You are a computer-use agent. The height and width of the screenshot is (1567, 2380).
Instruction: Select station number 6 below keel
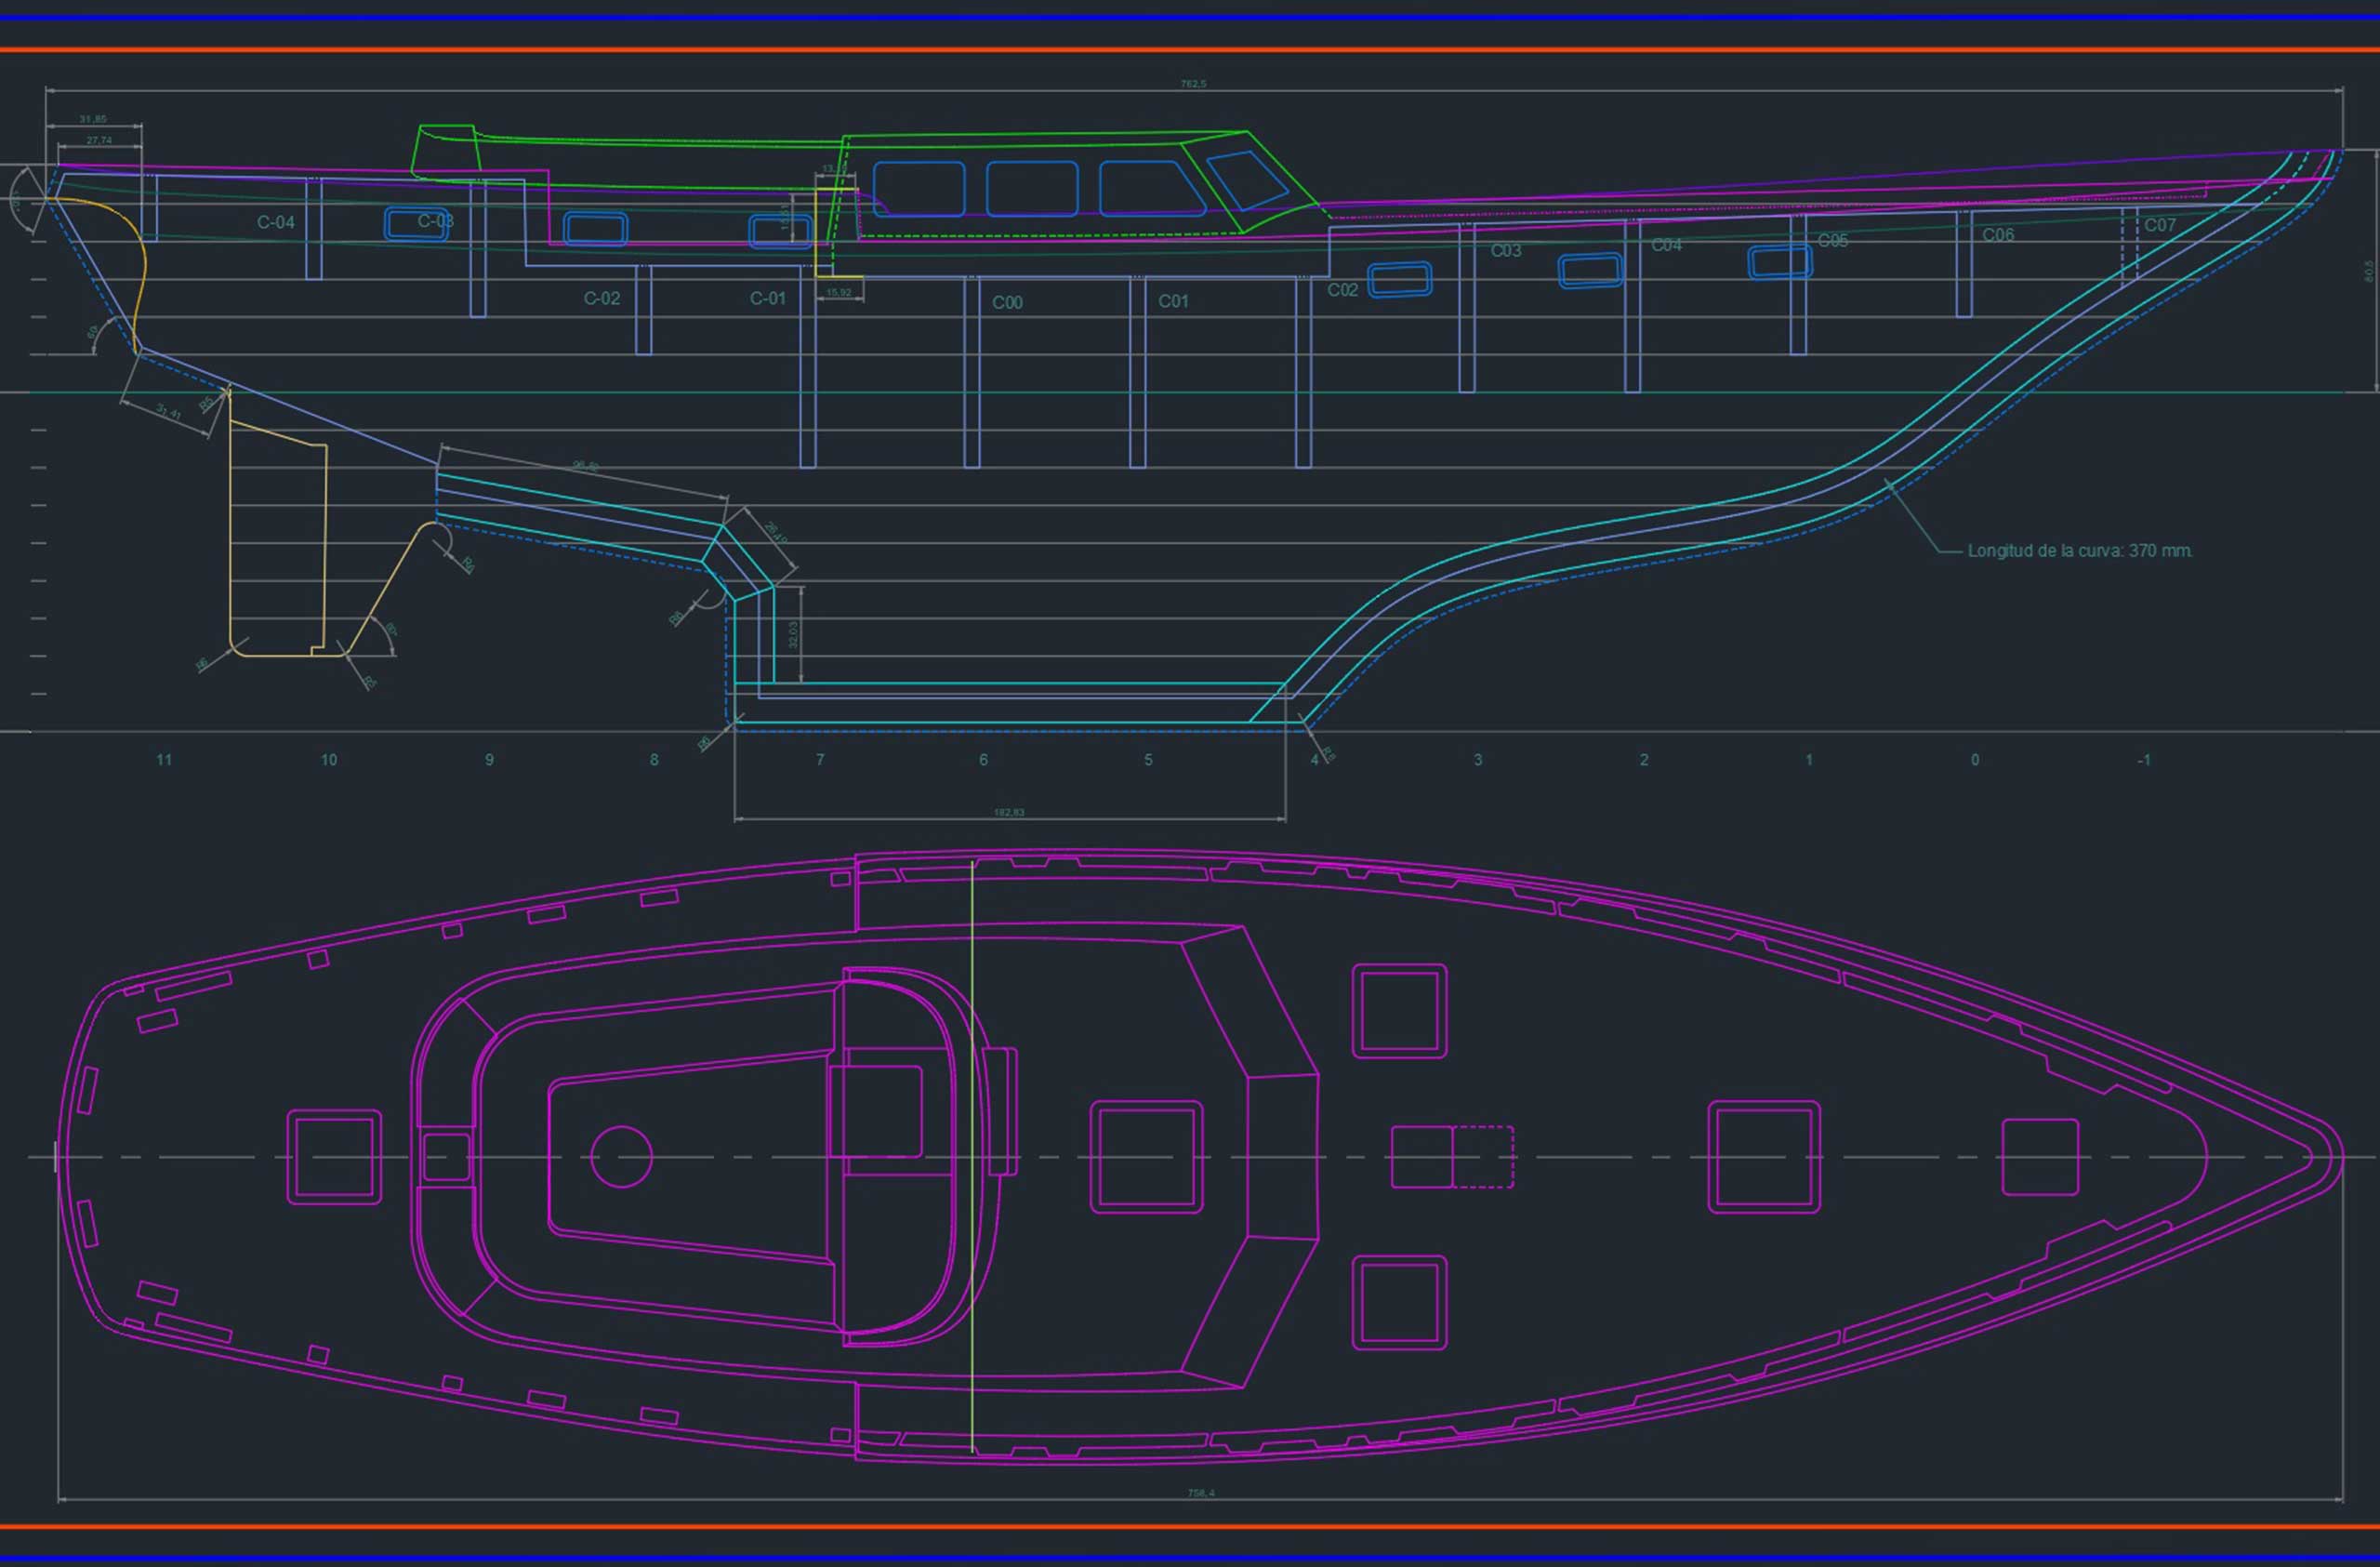pos(983,760)
